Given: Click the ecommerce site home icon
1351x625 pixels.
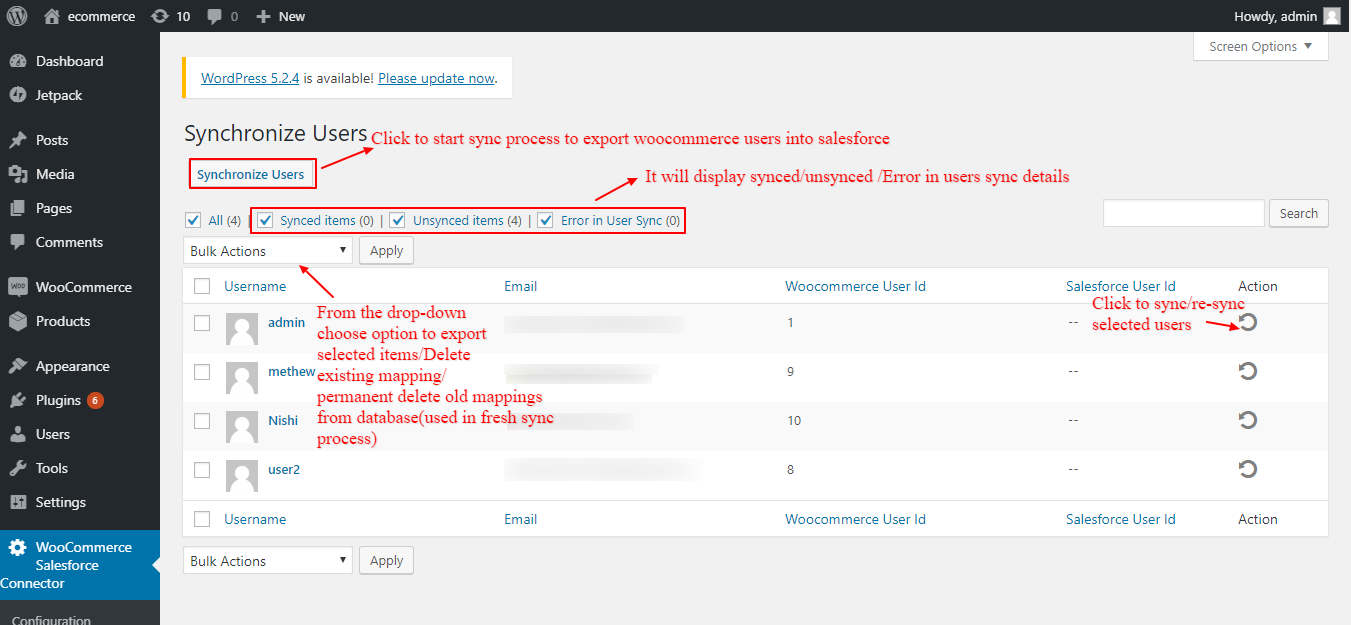Looking at the screenshot, I should point(53,16).
